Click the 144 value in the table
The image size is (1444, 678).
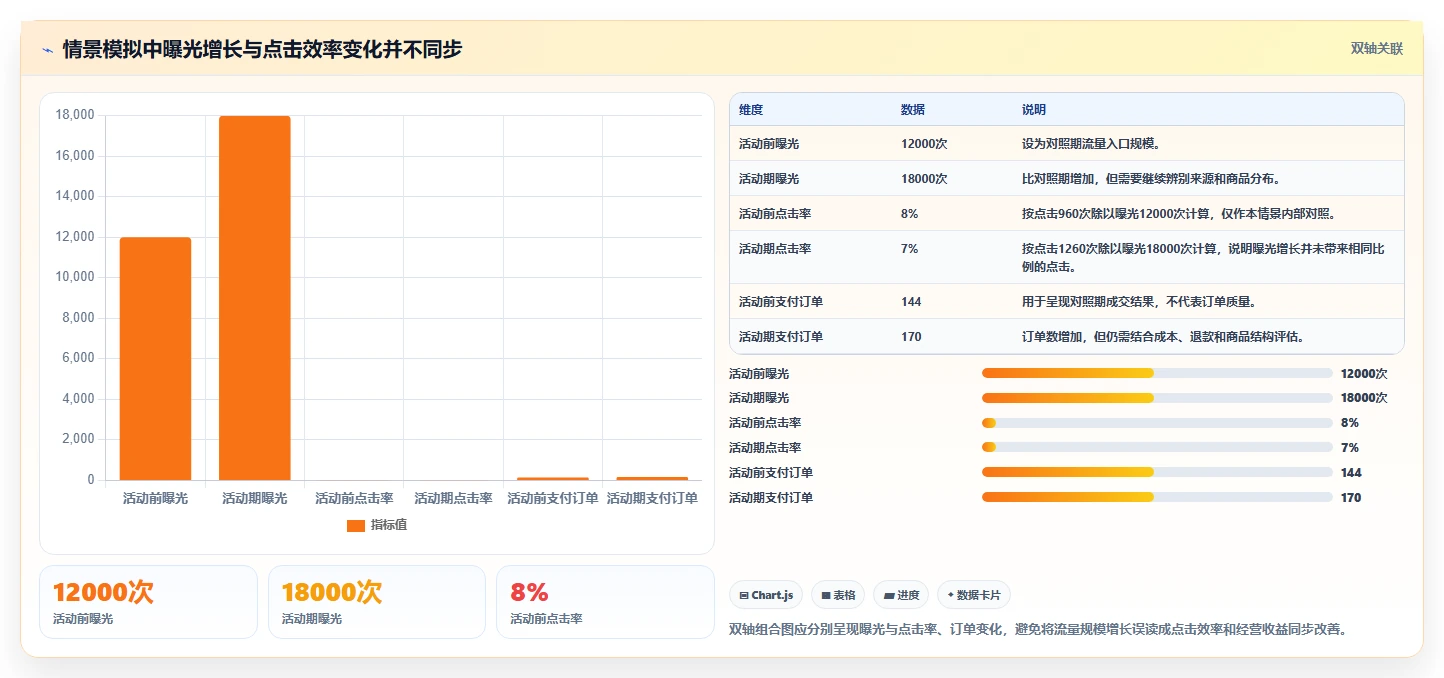click(911, 302)
